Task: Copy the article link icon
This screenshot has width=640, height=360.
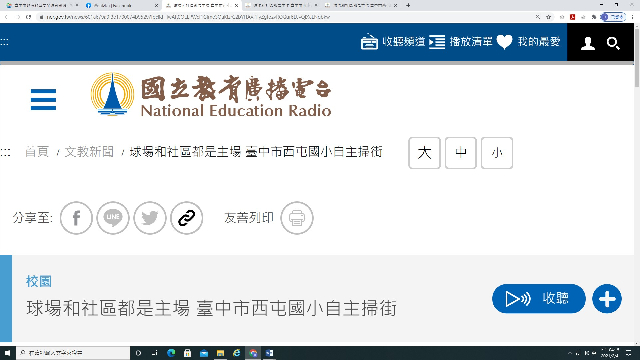Action: point(187,218)
